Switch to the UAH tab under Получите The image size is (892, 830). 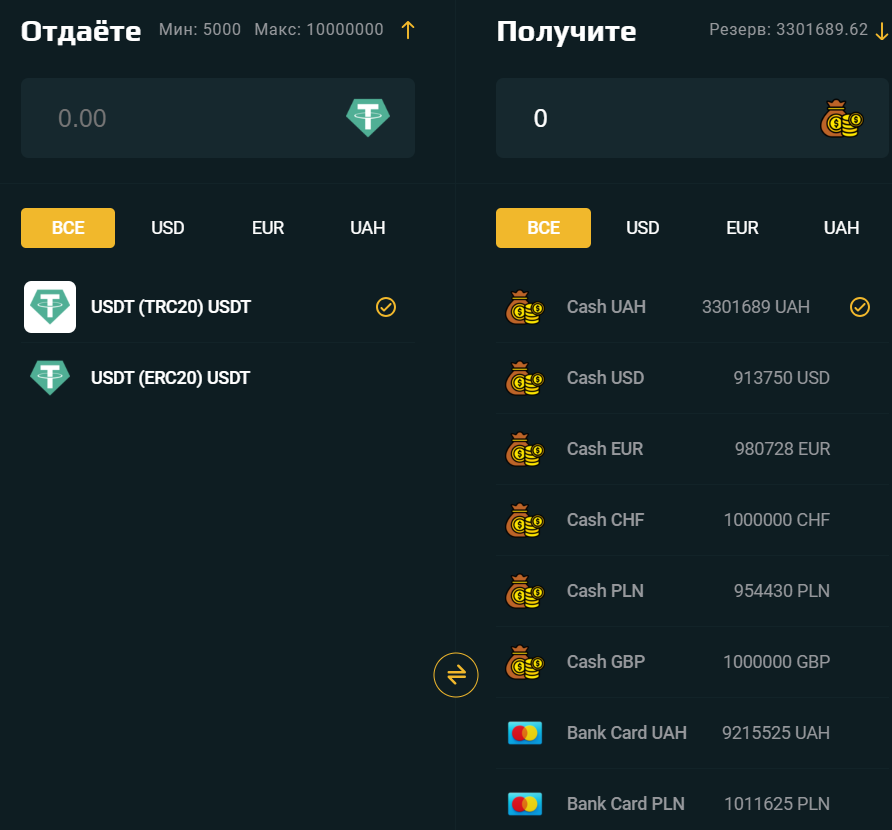(x=841, y=228)
